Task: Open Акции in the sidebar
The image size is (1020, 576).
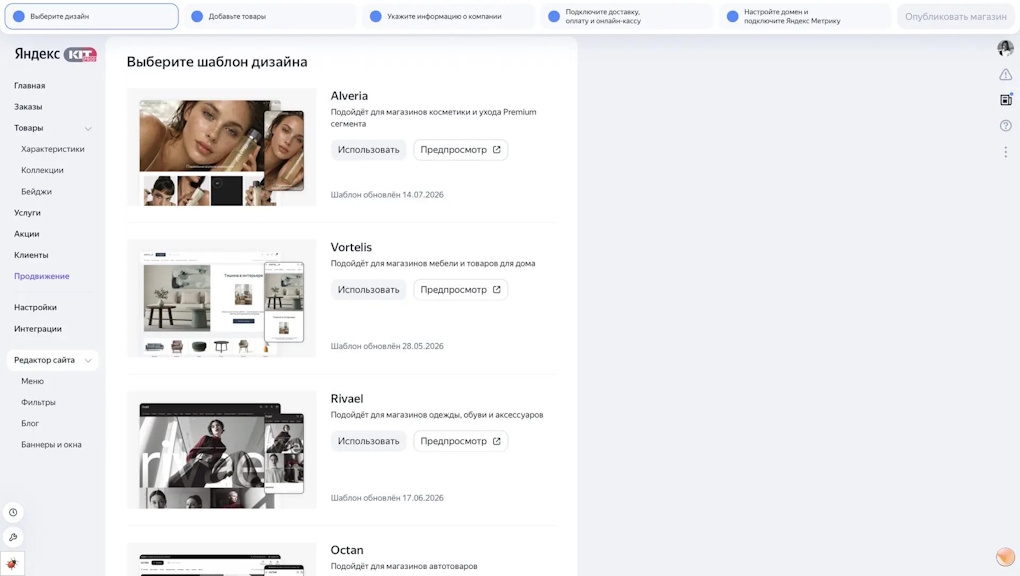Action: [x=27, y=234]
